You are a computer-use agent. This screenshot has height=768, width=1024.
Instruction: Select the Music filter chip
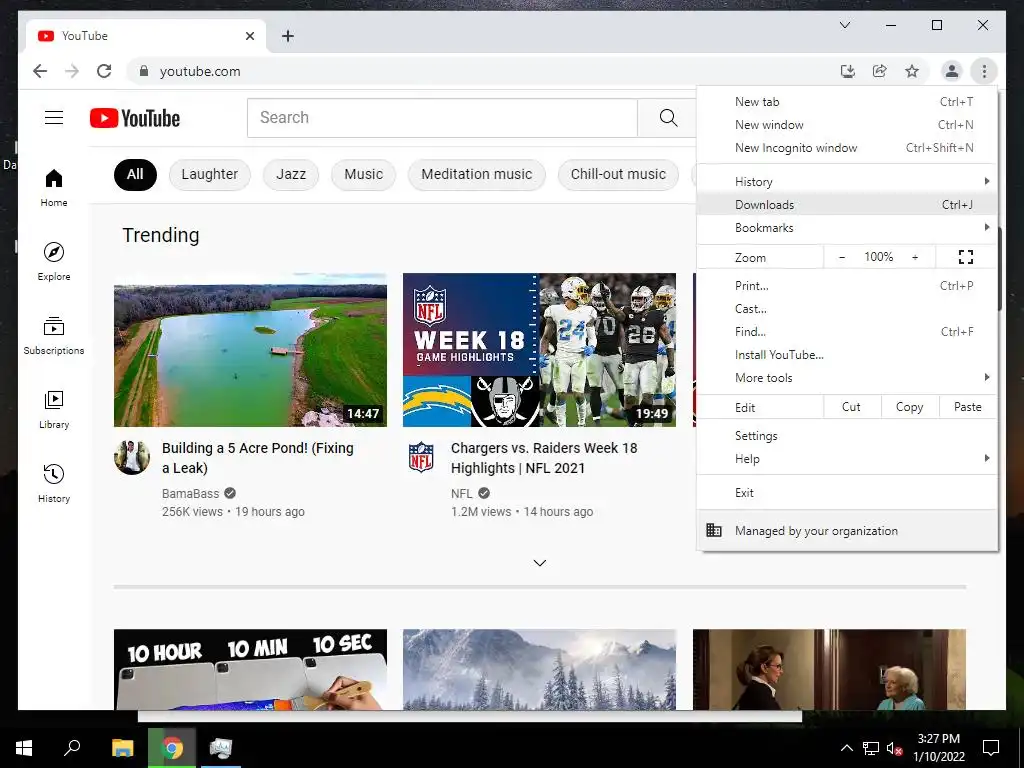point(363,174)
